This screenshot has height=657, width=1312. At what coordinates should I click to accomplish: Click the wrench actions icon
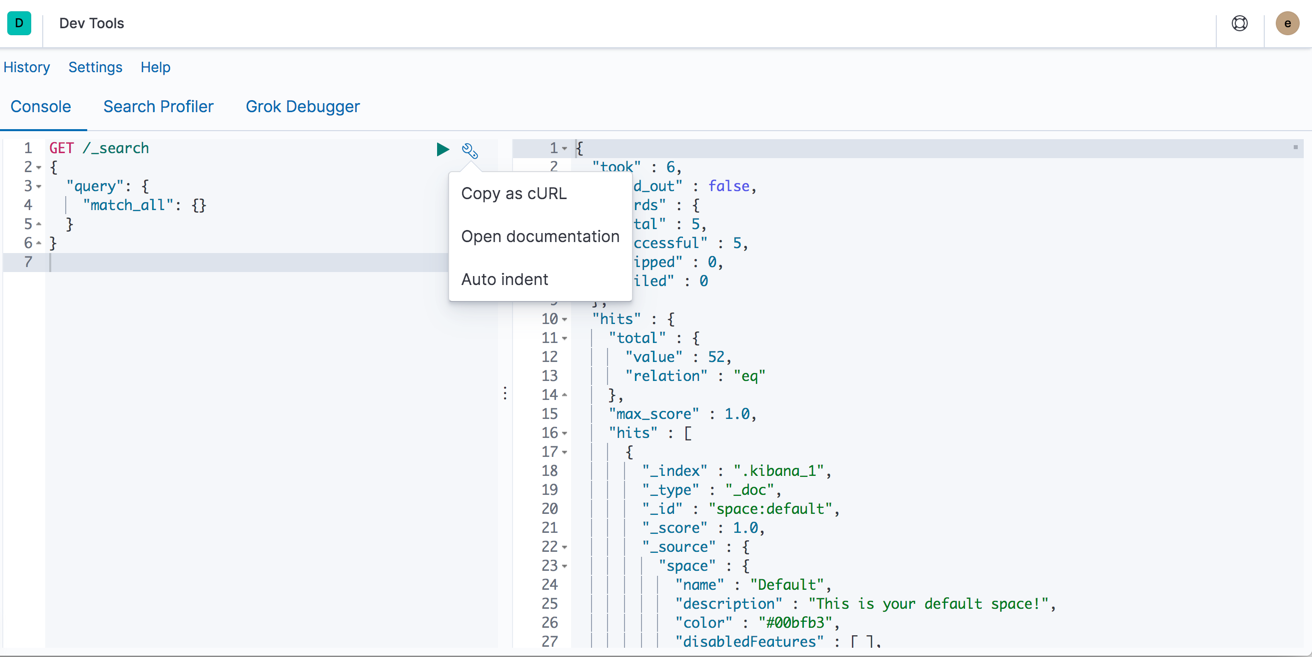(470, 151)
